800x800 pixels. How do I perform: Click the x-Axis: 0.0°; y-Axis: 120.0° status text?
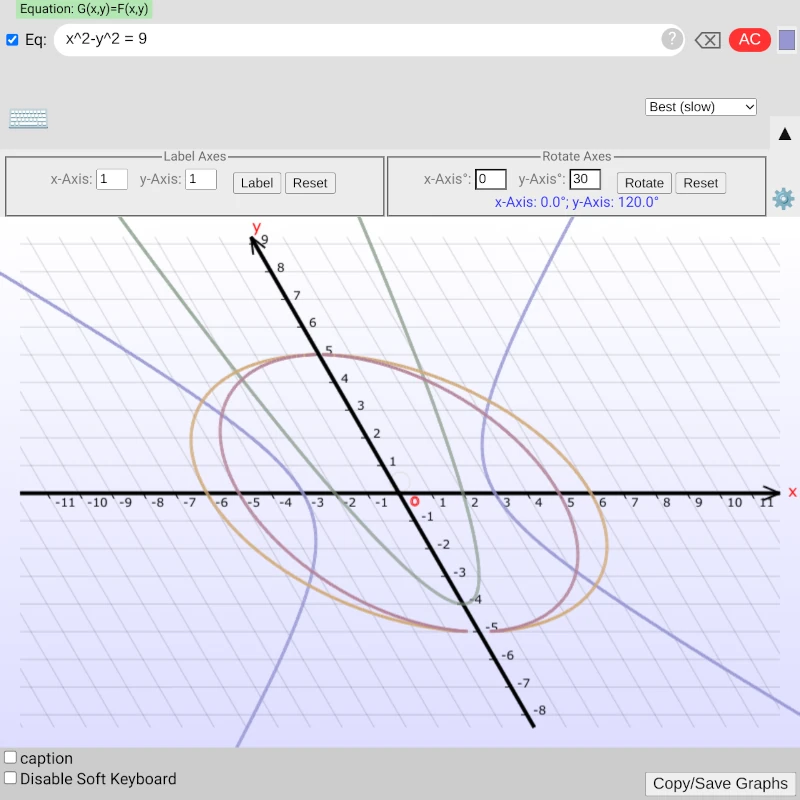577,202
